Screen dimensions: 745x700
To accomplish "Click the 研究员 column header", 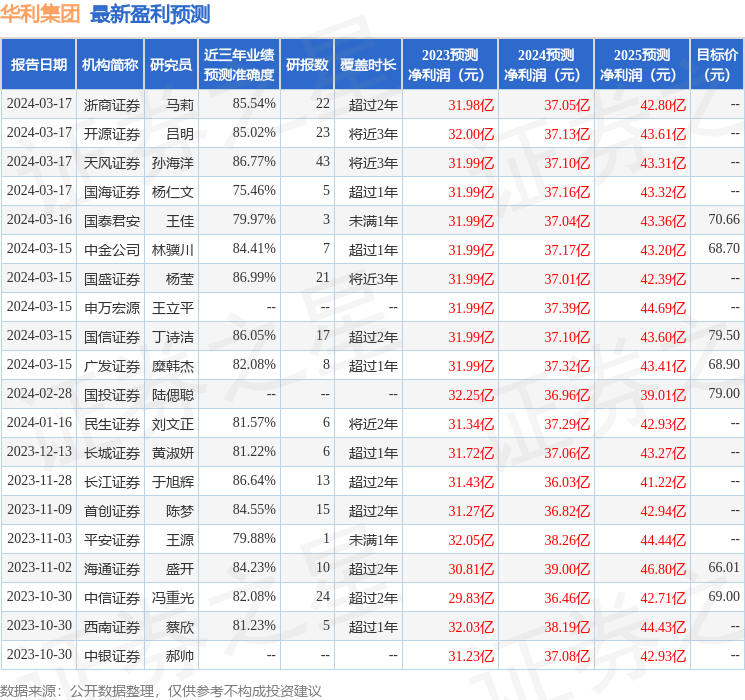I will click(x=171, y=65).
